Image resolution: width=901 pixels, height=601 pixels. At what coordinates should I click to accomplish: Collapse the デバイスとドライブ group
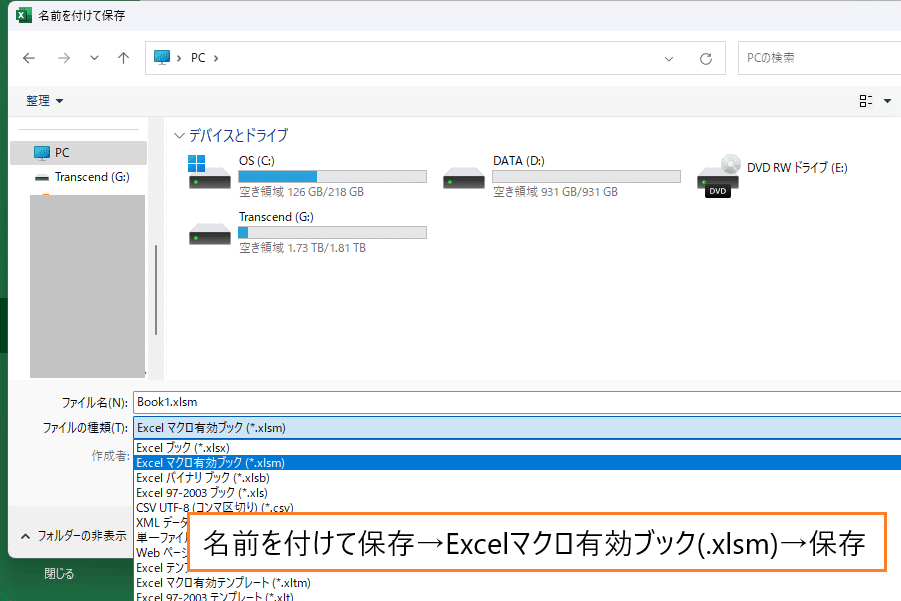(x=179, y=136)
